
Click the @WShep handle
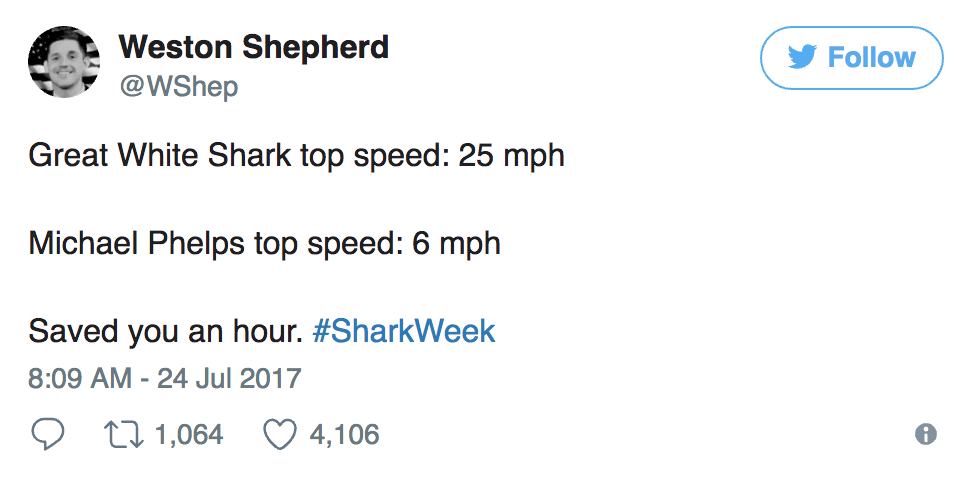coord(179,87)
